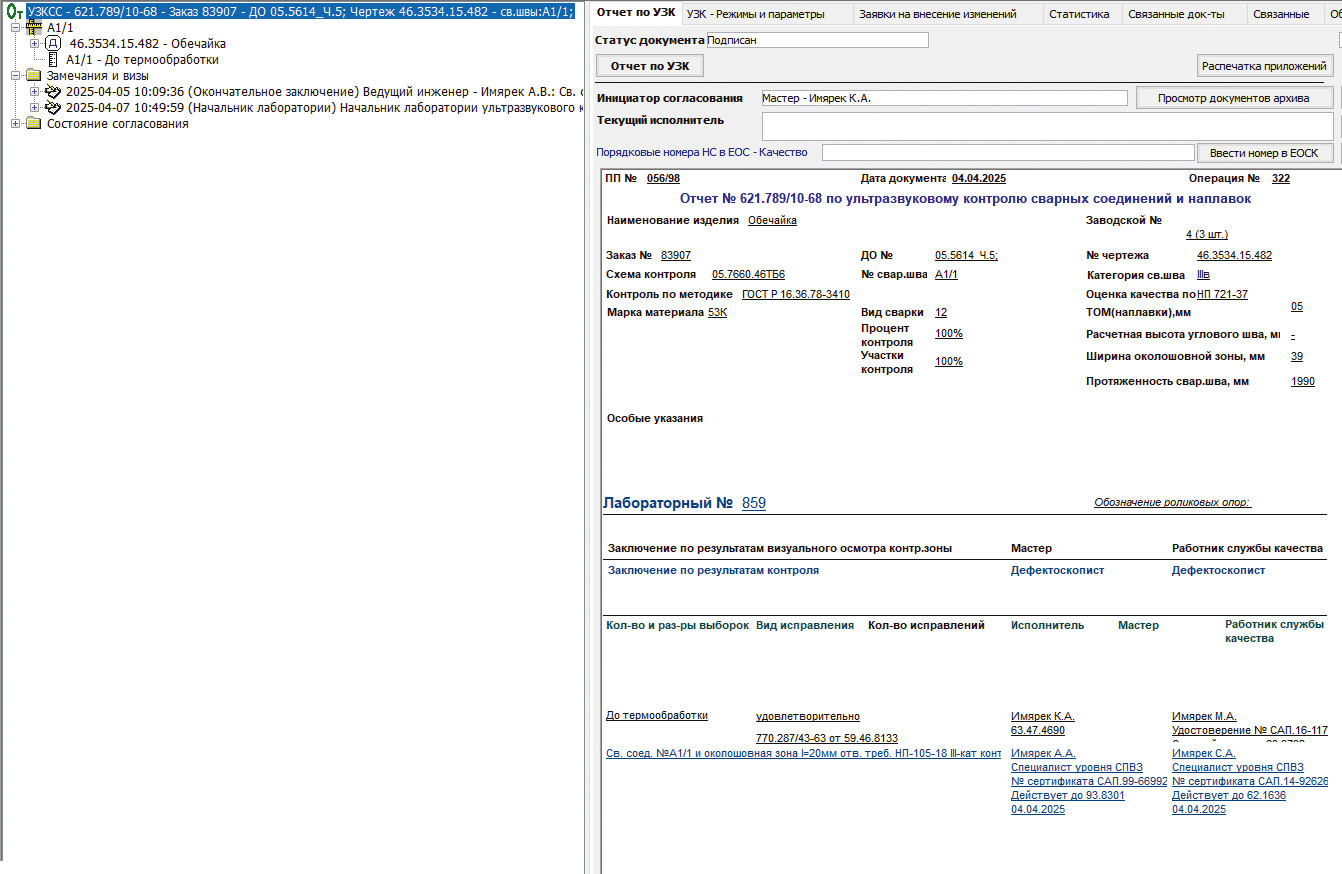Click the signature icon of 2025-04-07 entry
Viewport: 1342px width, 874px height.
53,108
